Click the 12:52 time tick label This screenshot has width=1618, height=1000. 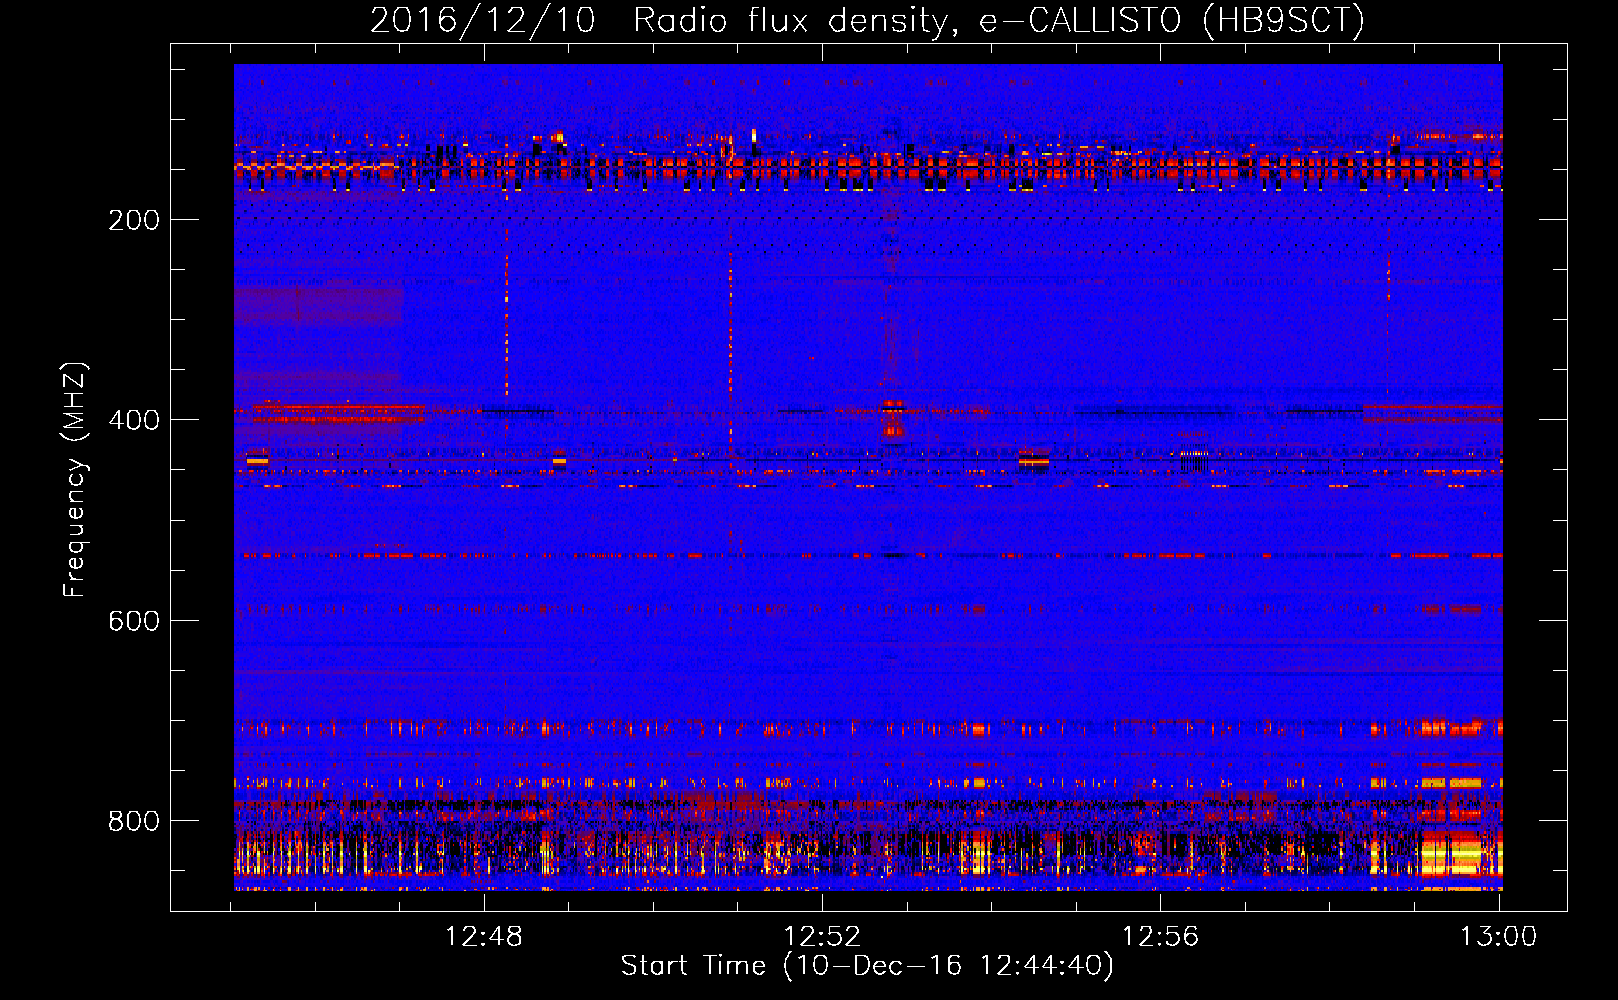point(822,937)
